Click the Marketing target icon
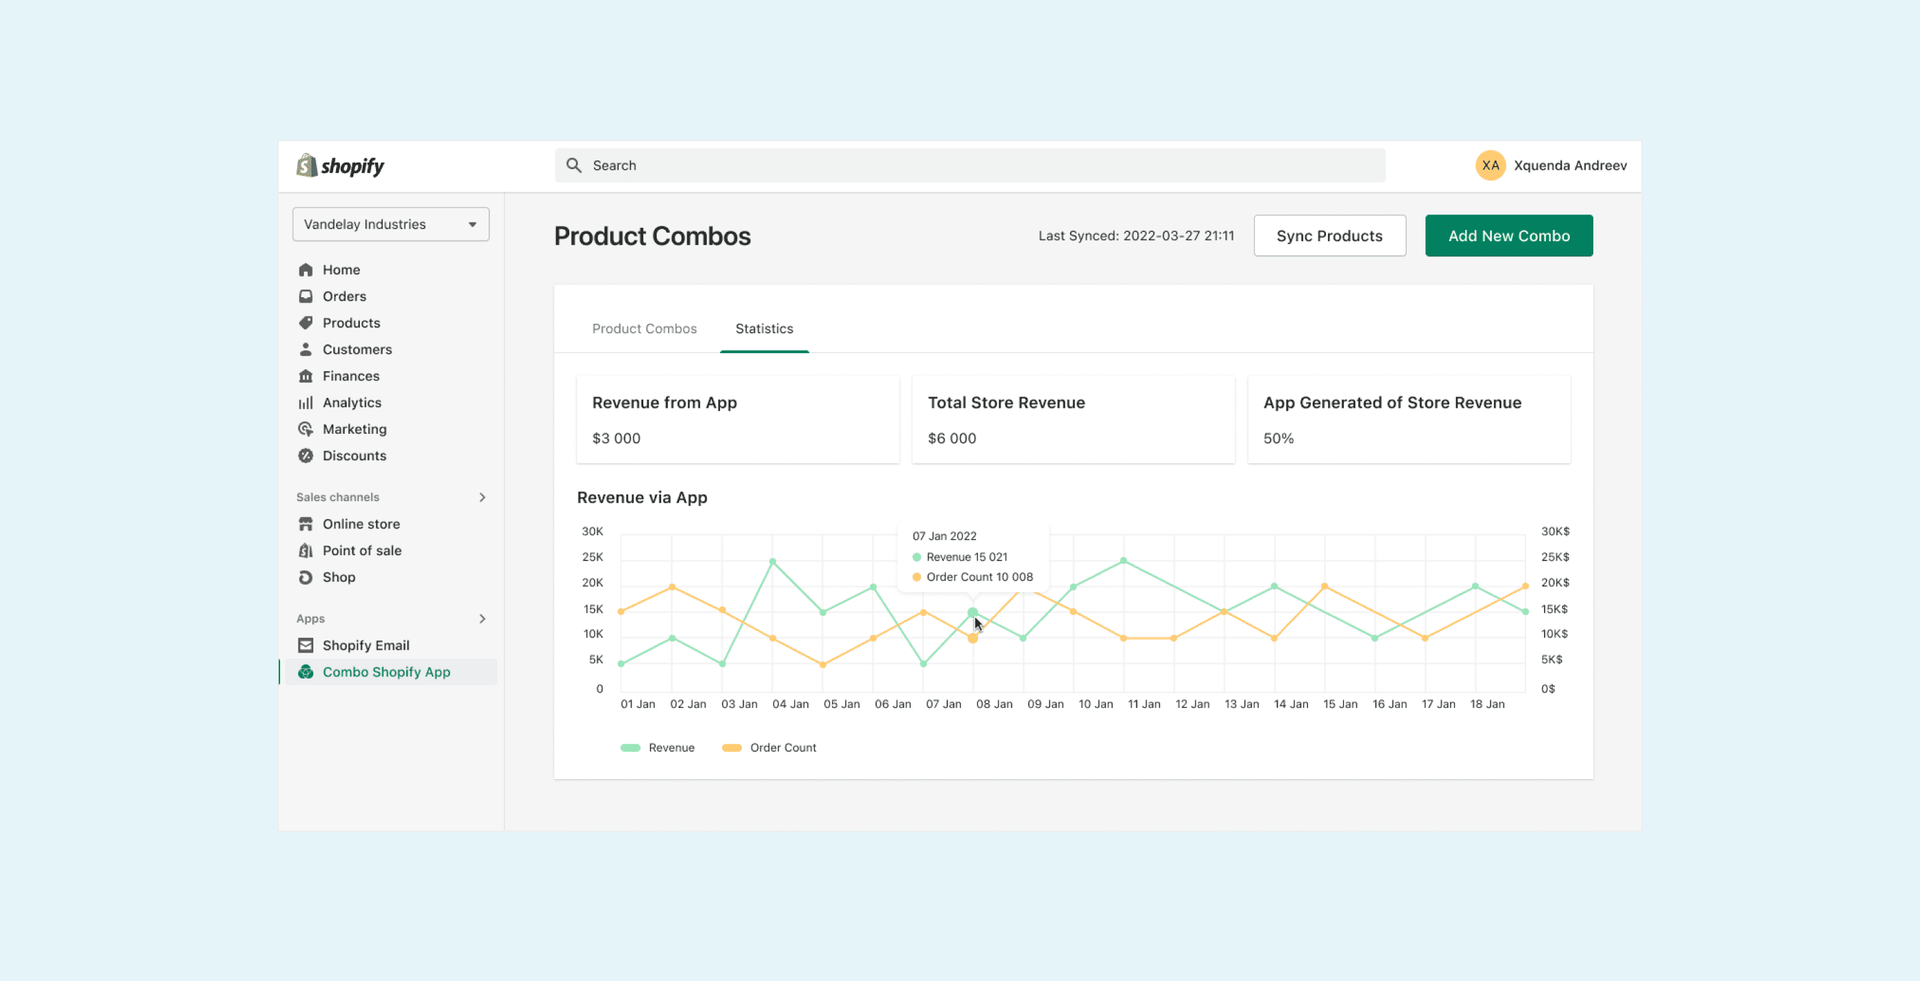 click(306, 429)
